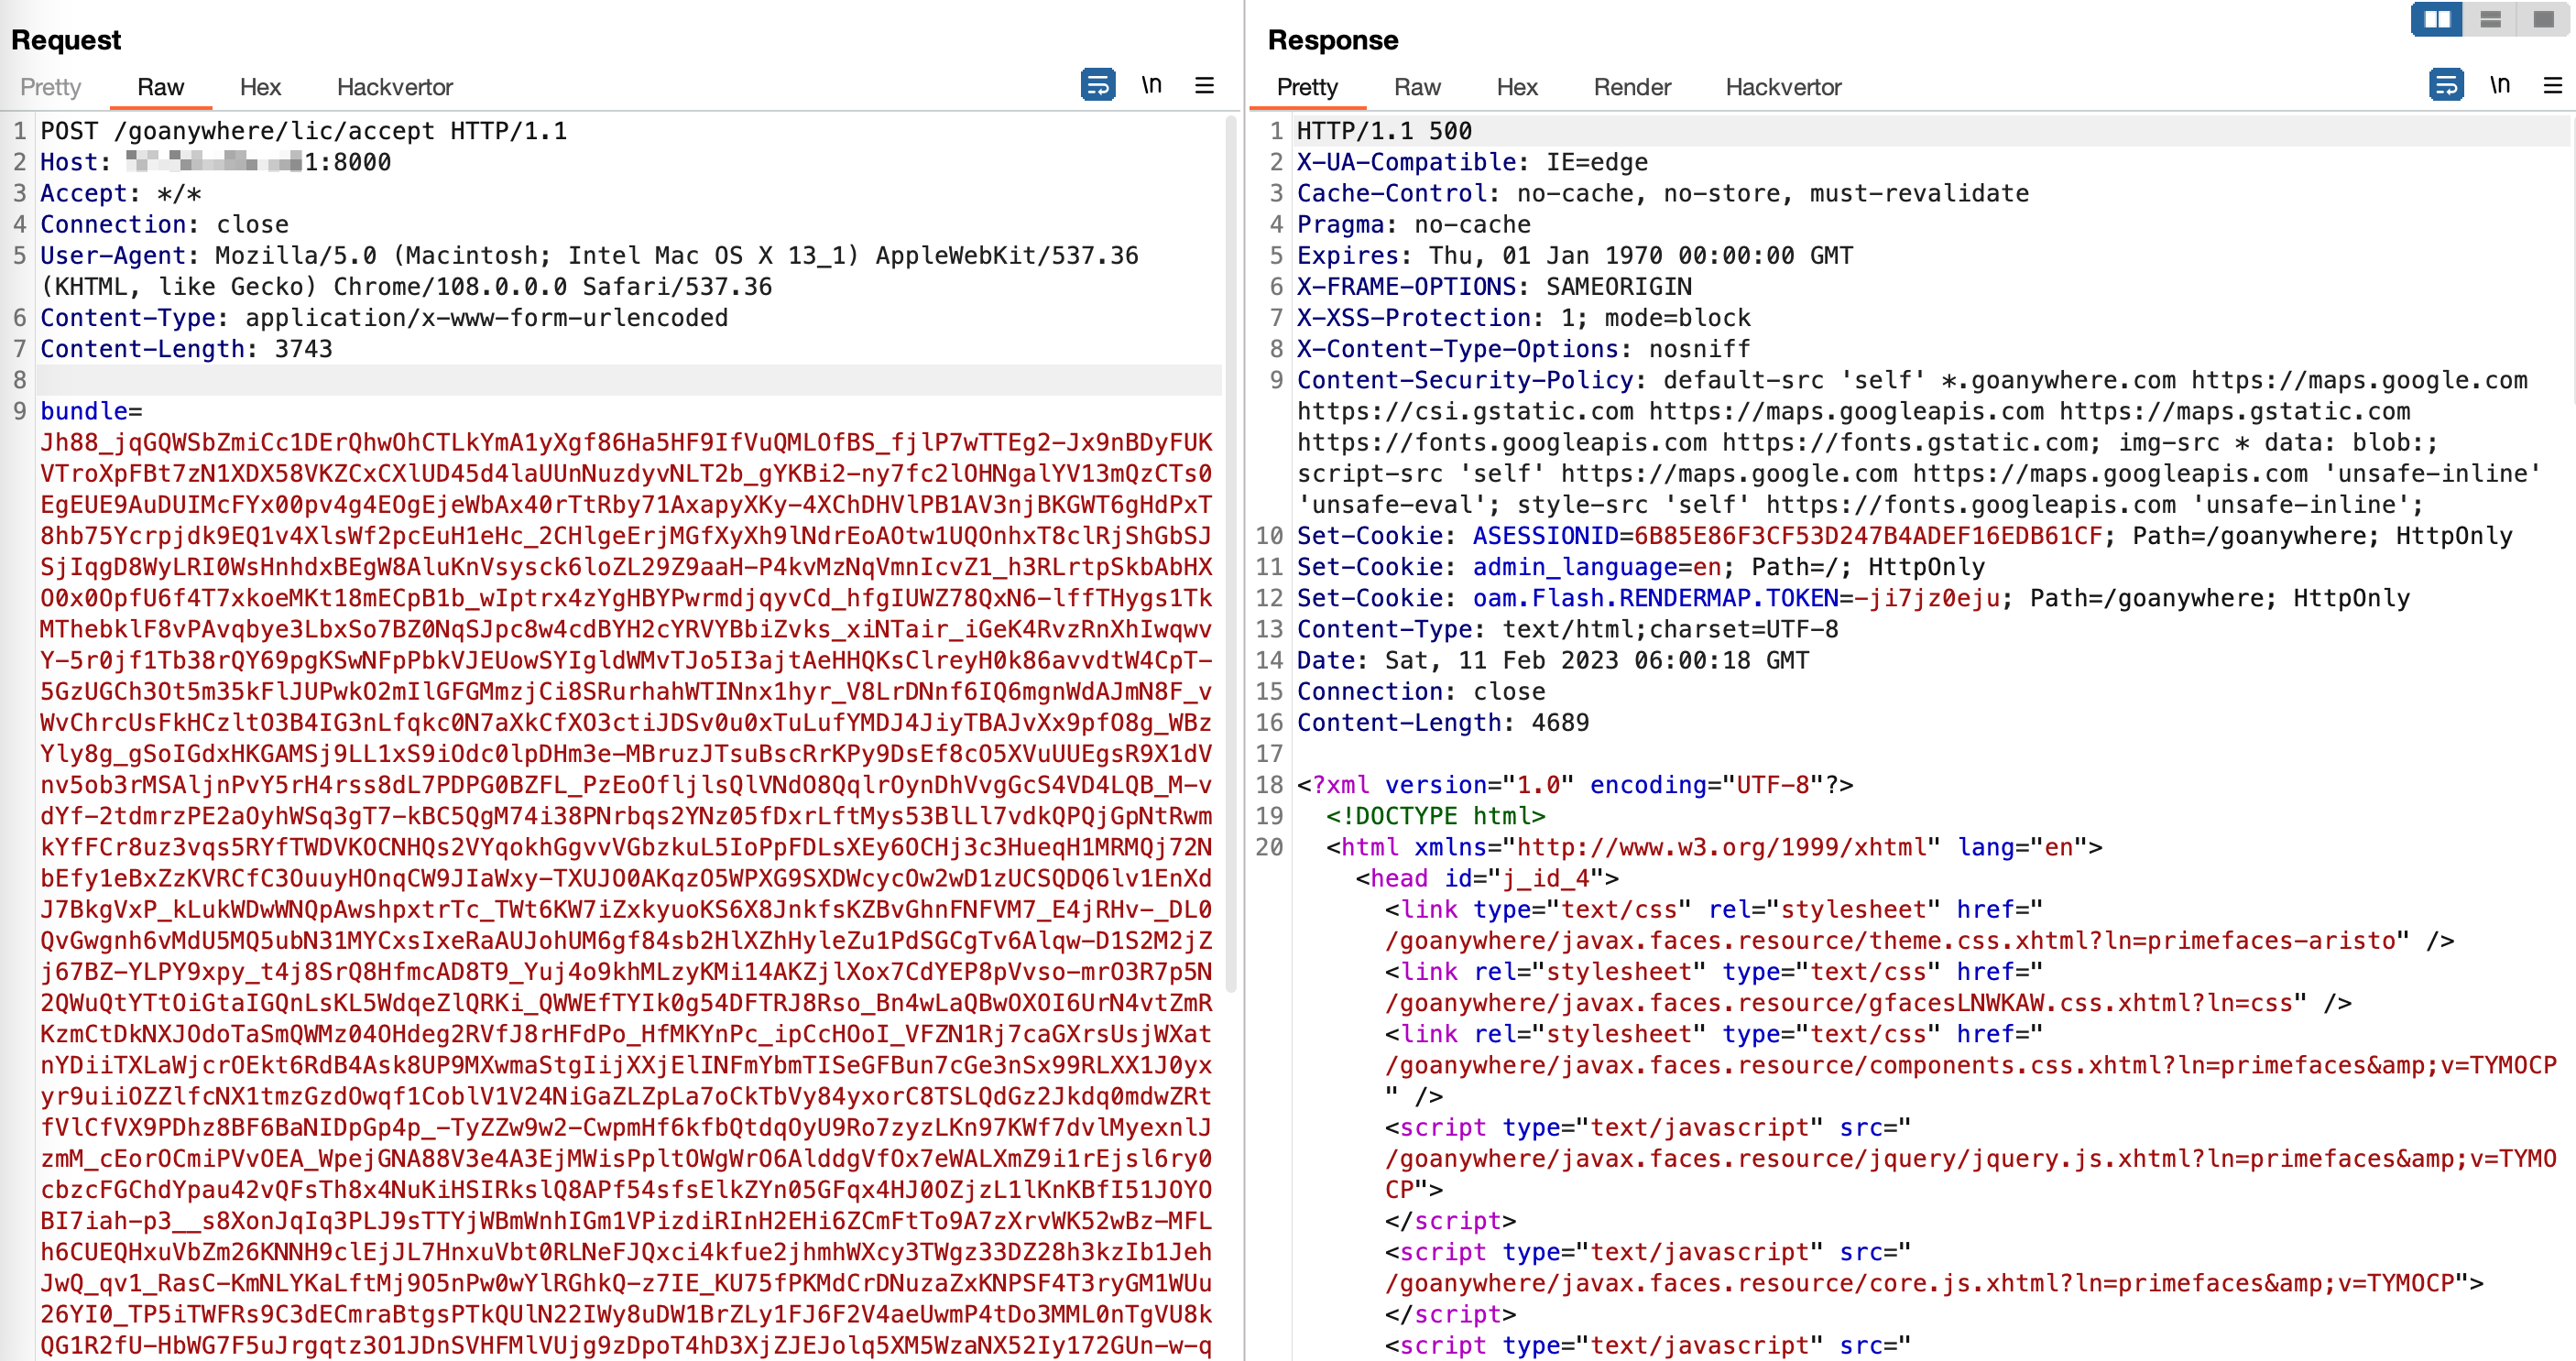
Task: Show non-printable characters in Response panel
Action: 2499,85
